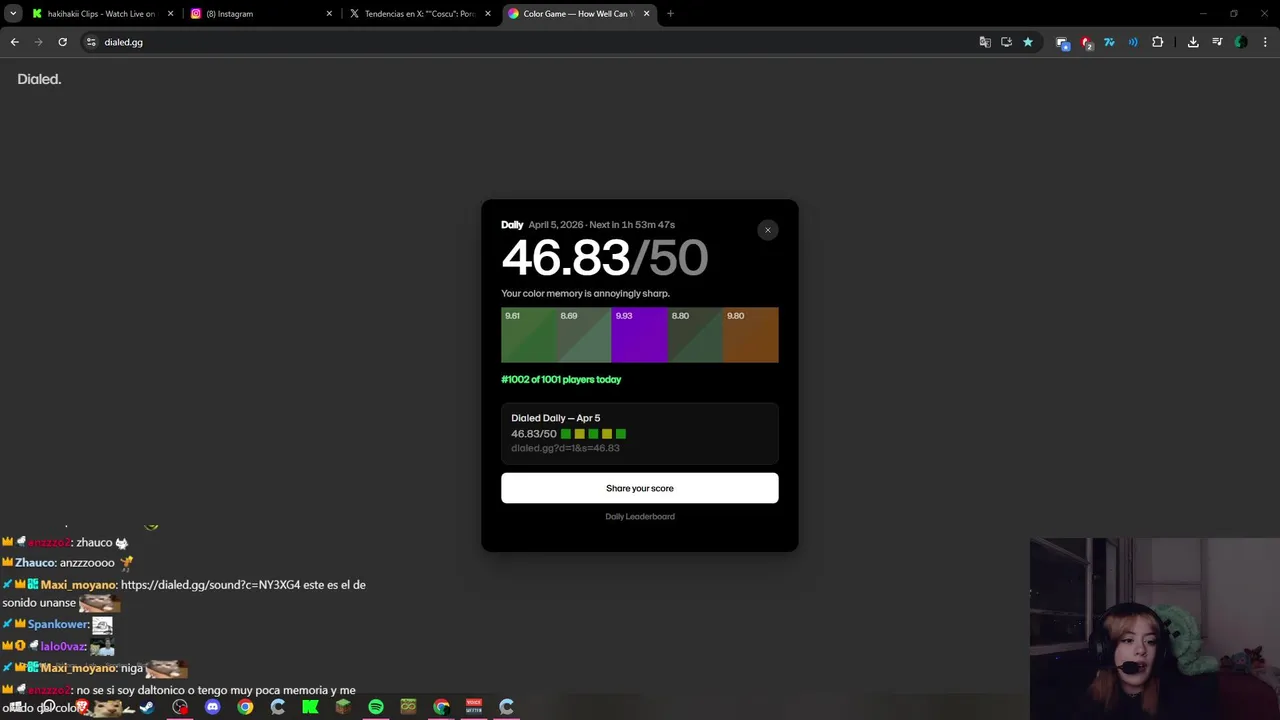Open Spotify from the taskbar
This screenshot has height=720, width=1280.
[x=375, y=707]
